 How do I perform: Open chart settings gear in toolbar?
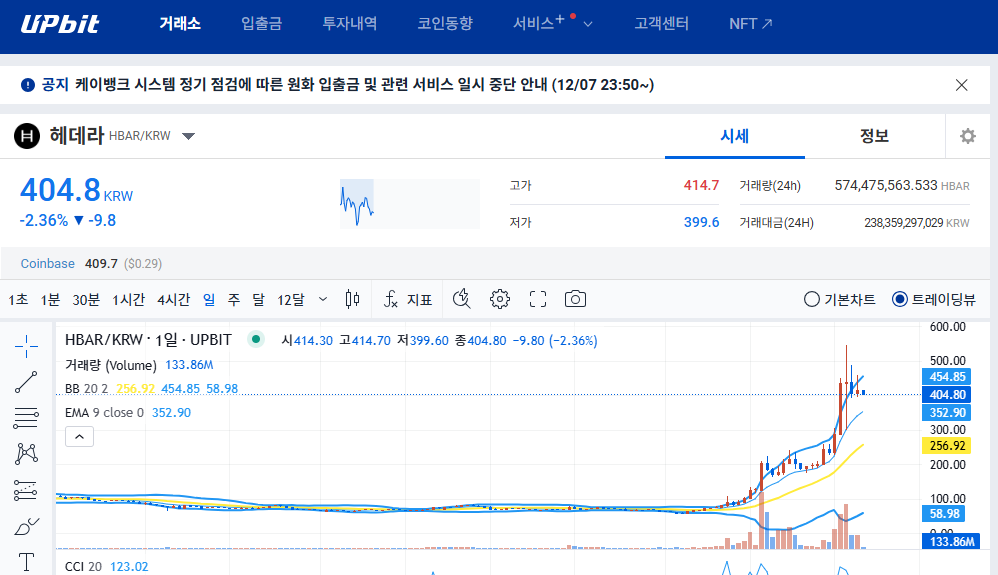click(x=500, y=299)
